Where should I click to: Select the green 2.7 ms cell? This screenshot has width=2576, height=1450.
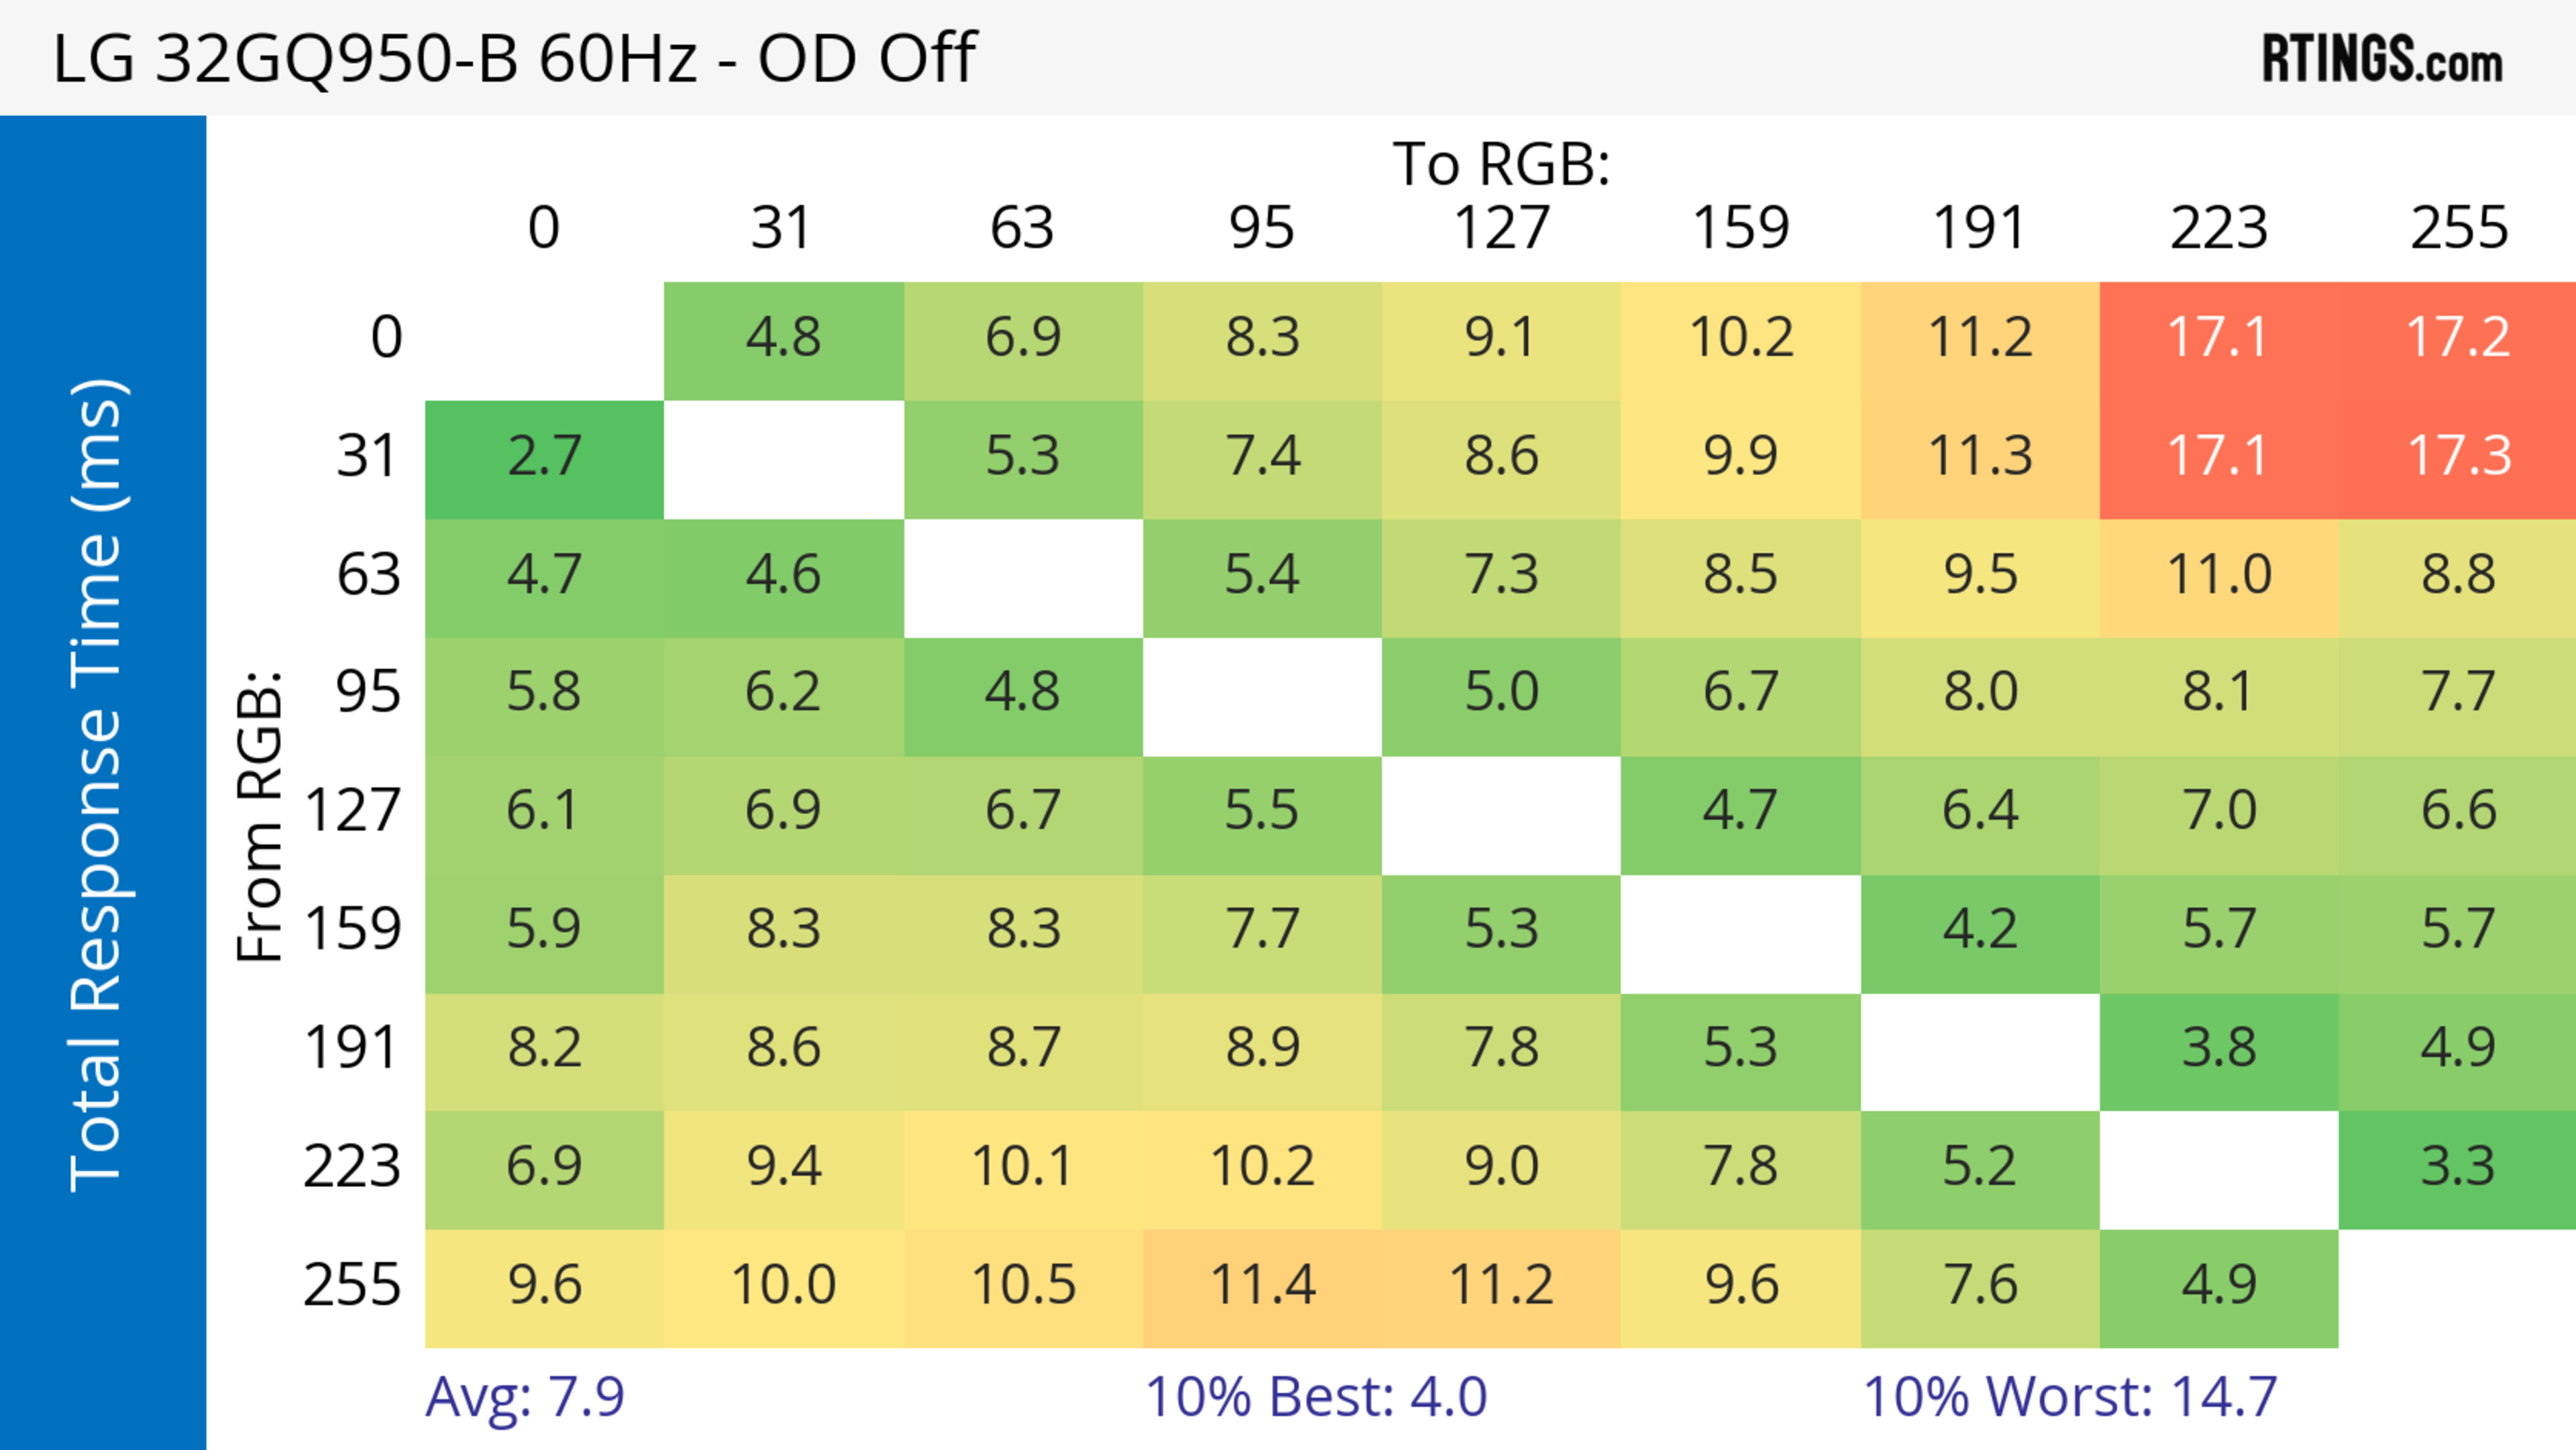[x=544, y=457]
